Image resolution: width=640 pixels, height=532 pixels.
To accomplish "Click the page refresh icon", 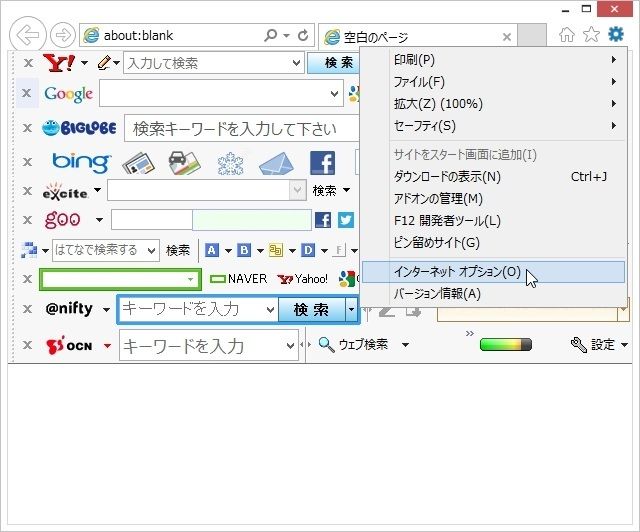I will pyautogui.click(x=303, y=36).
